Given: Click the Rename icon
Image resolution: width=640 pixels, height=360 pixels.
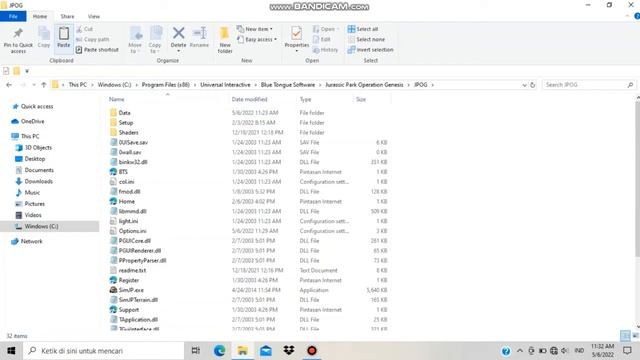Looking at the screenshot, I should pyautogui.click(x=200, y=33).
